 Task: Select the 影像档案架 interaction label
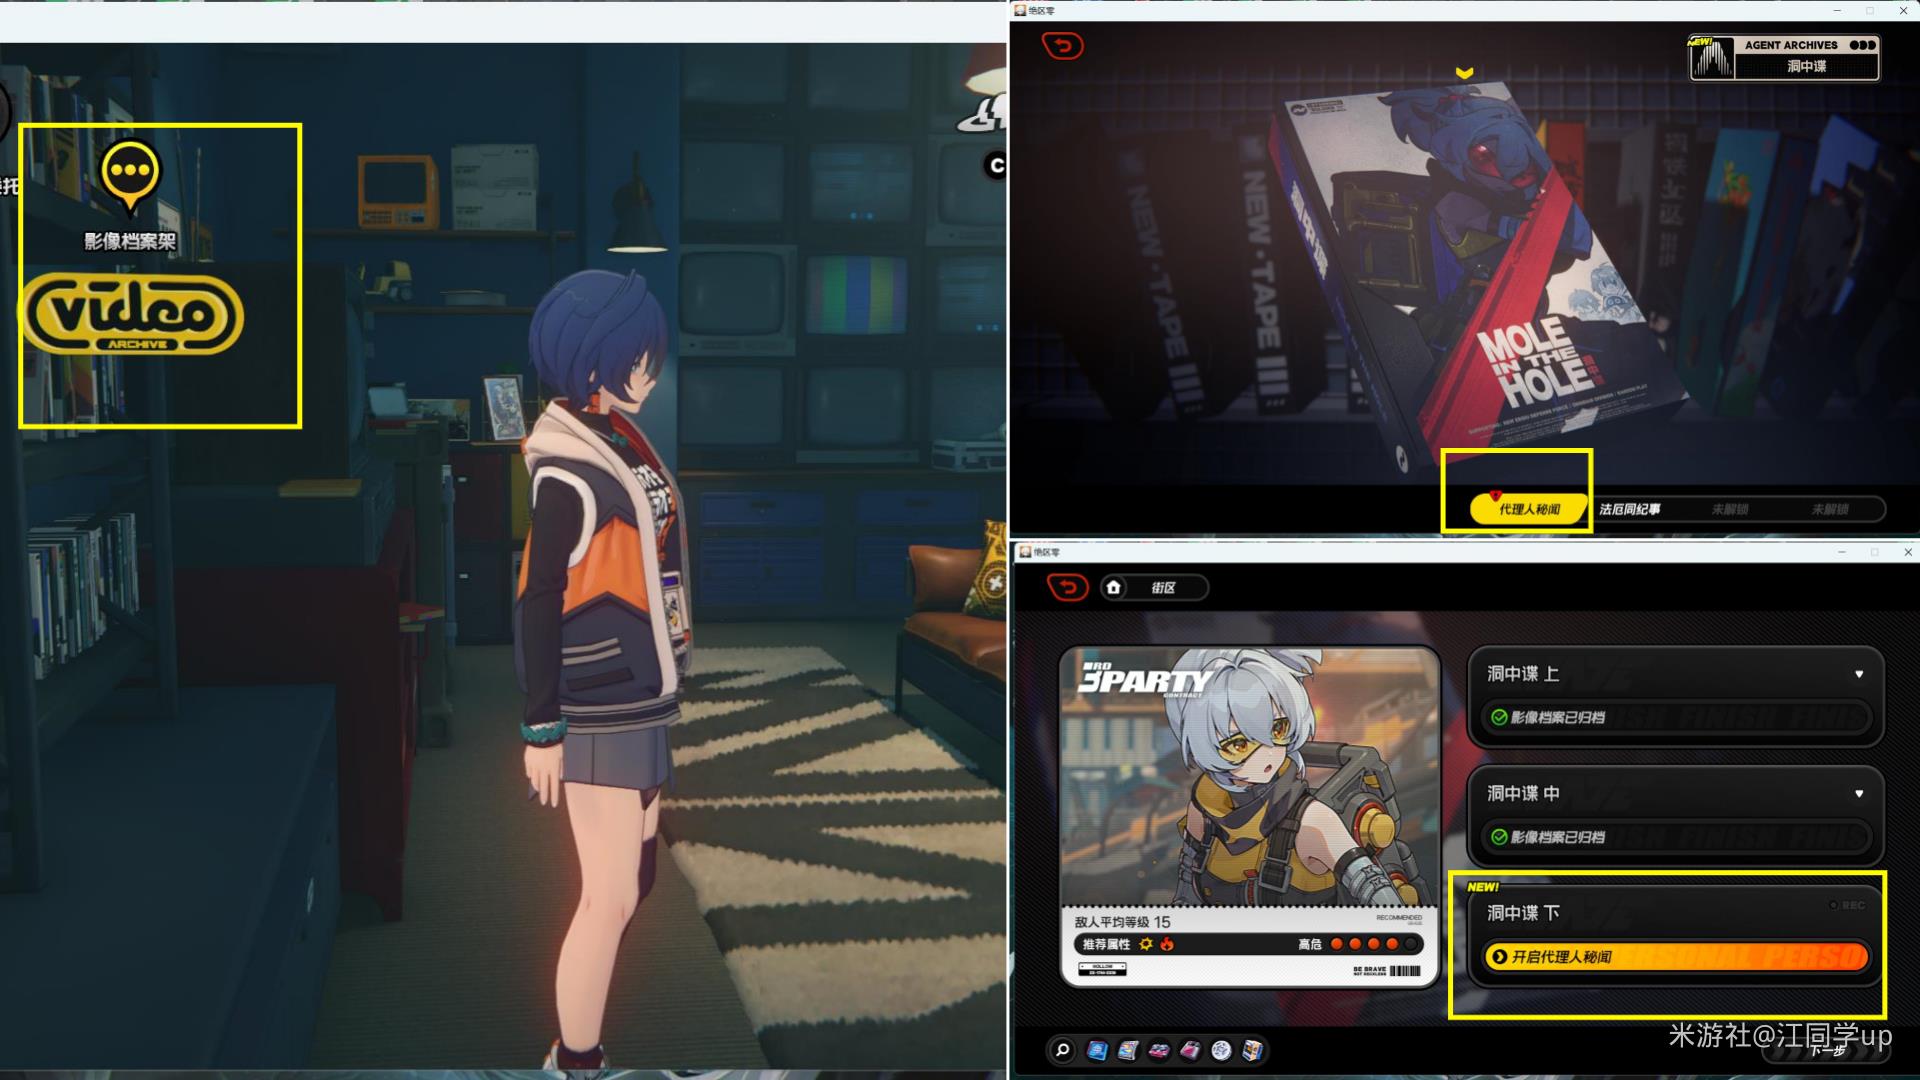130,241
